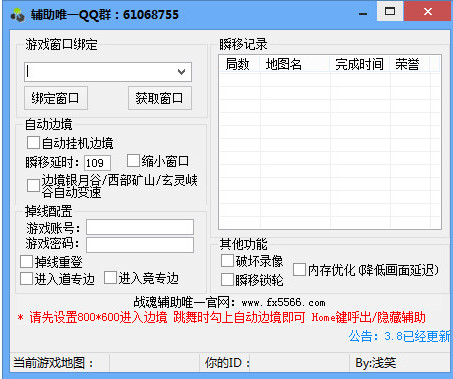
Task: Check the 掉线重登 checkbox
Action: click(26, 262)
